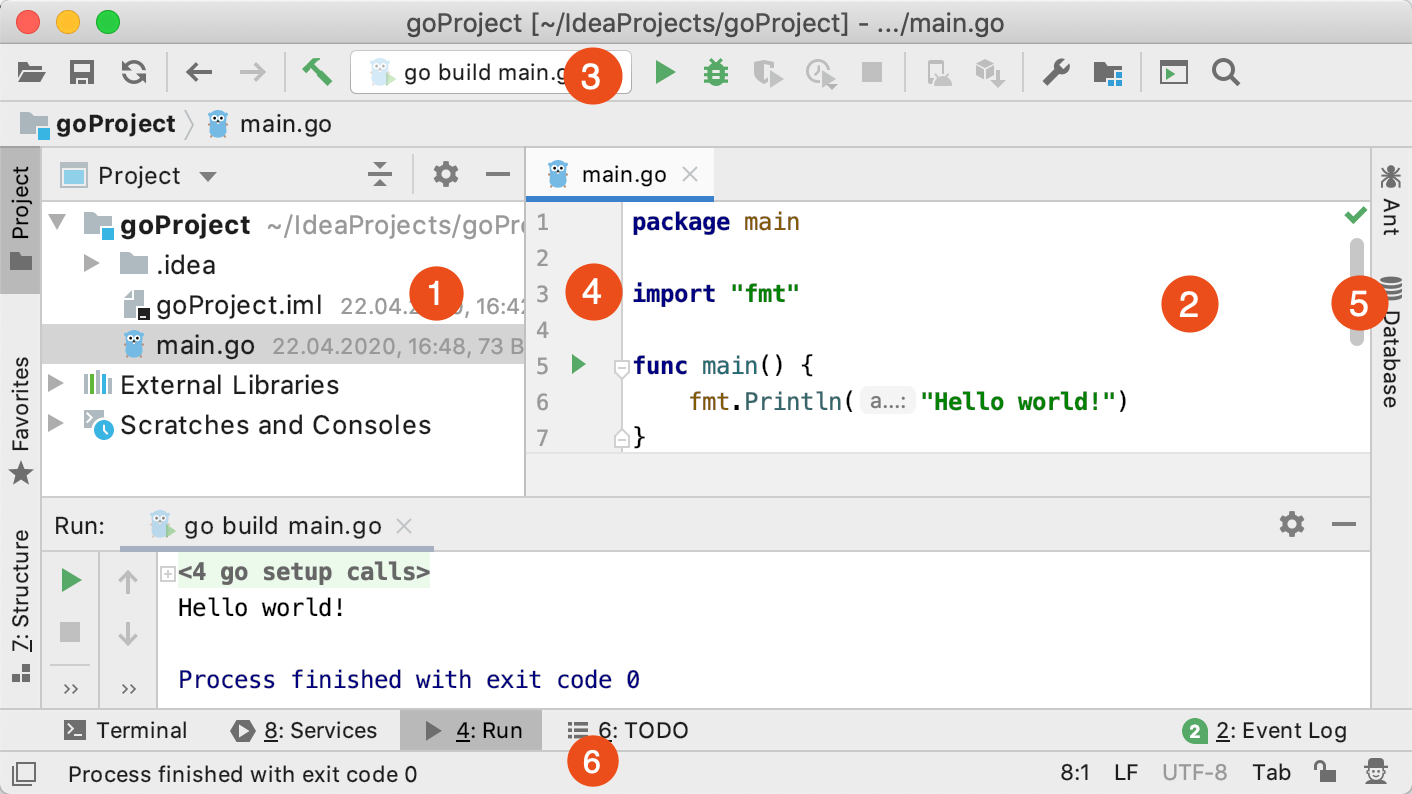This screenshot has height=794, width=1412.
Task: Toggle the Structure tool window
Action: point(20,590)
